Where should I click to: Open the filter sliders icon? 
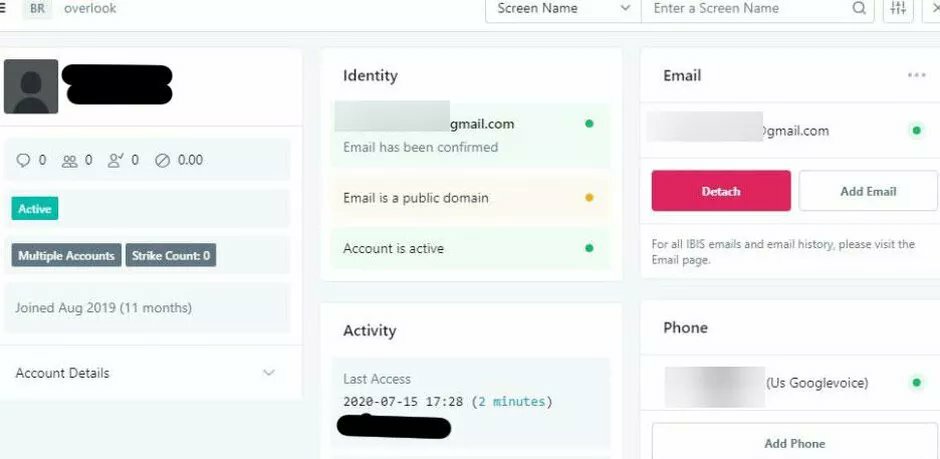click(898, 8)
